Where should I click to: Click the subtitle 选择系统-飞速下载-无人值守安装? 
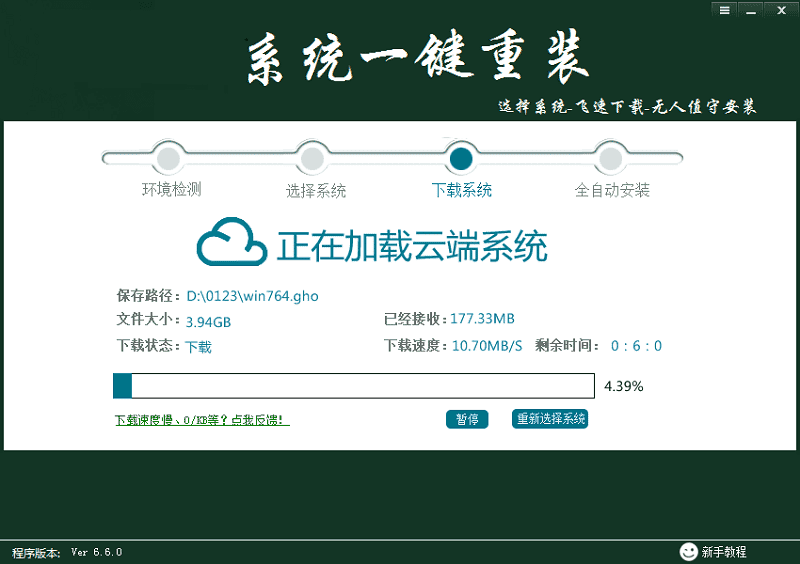(x=627, y=107)
